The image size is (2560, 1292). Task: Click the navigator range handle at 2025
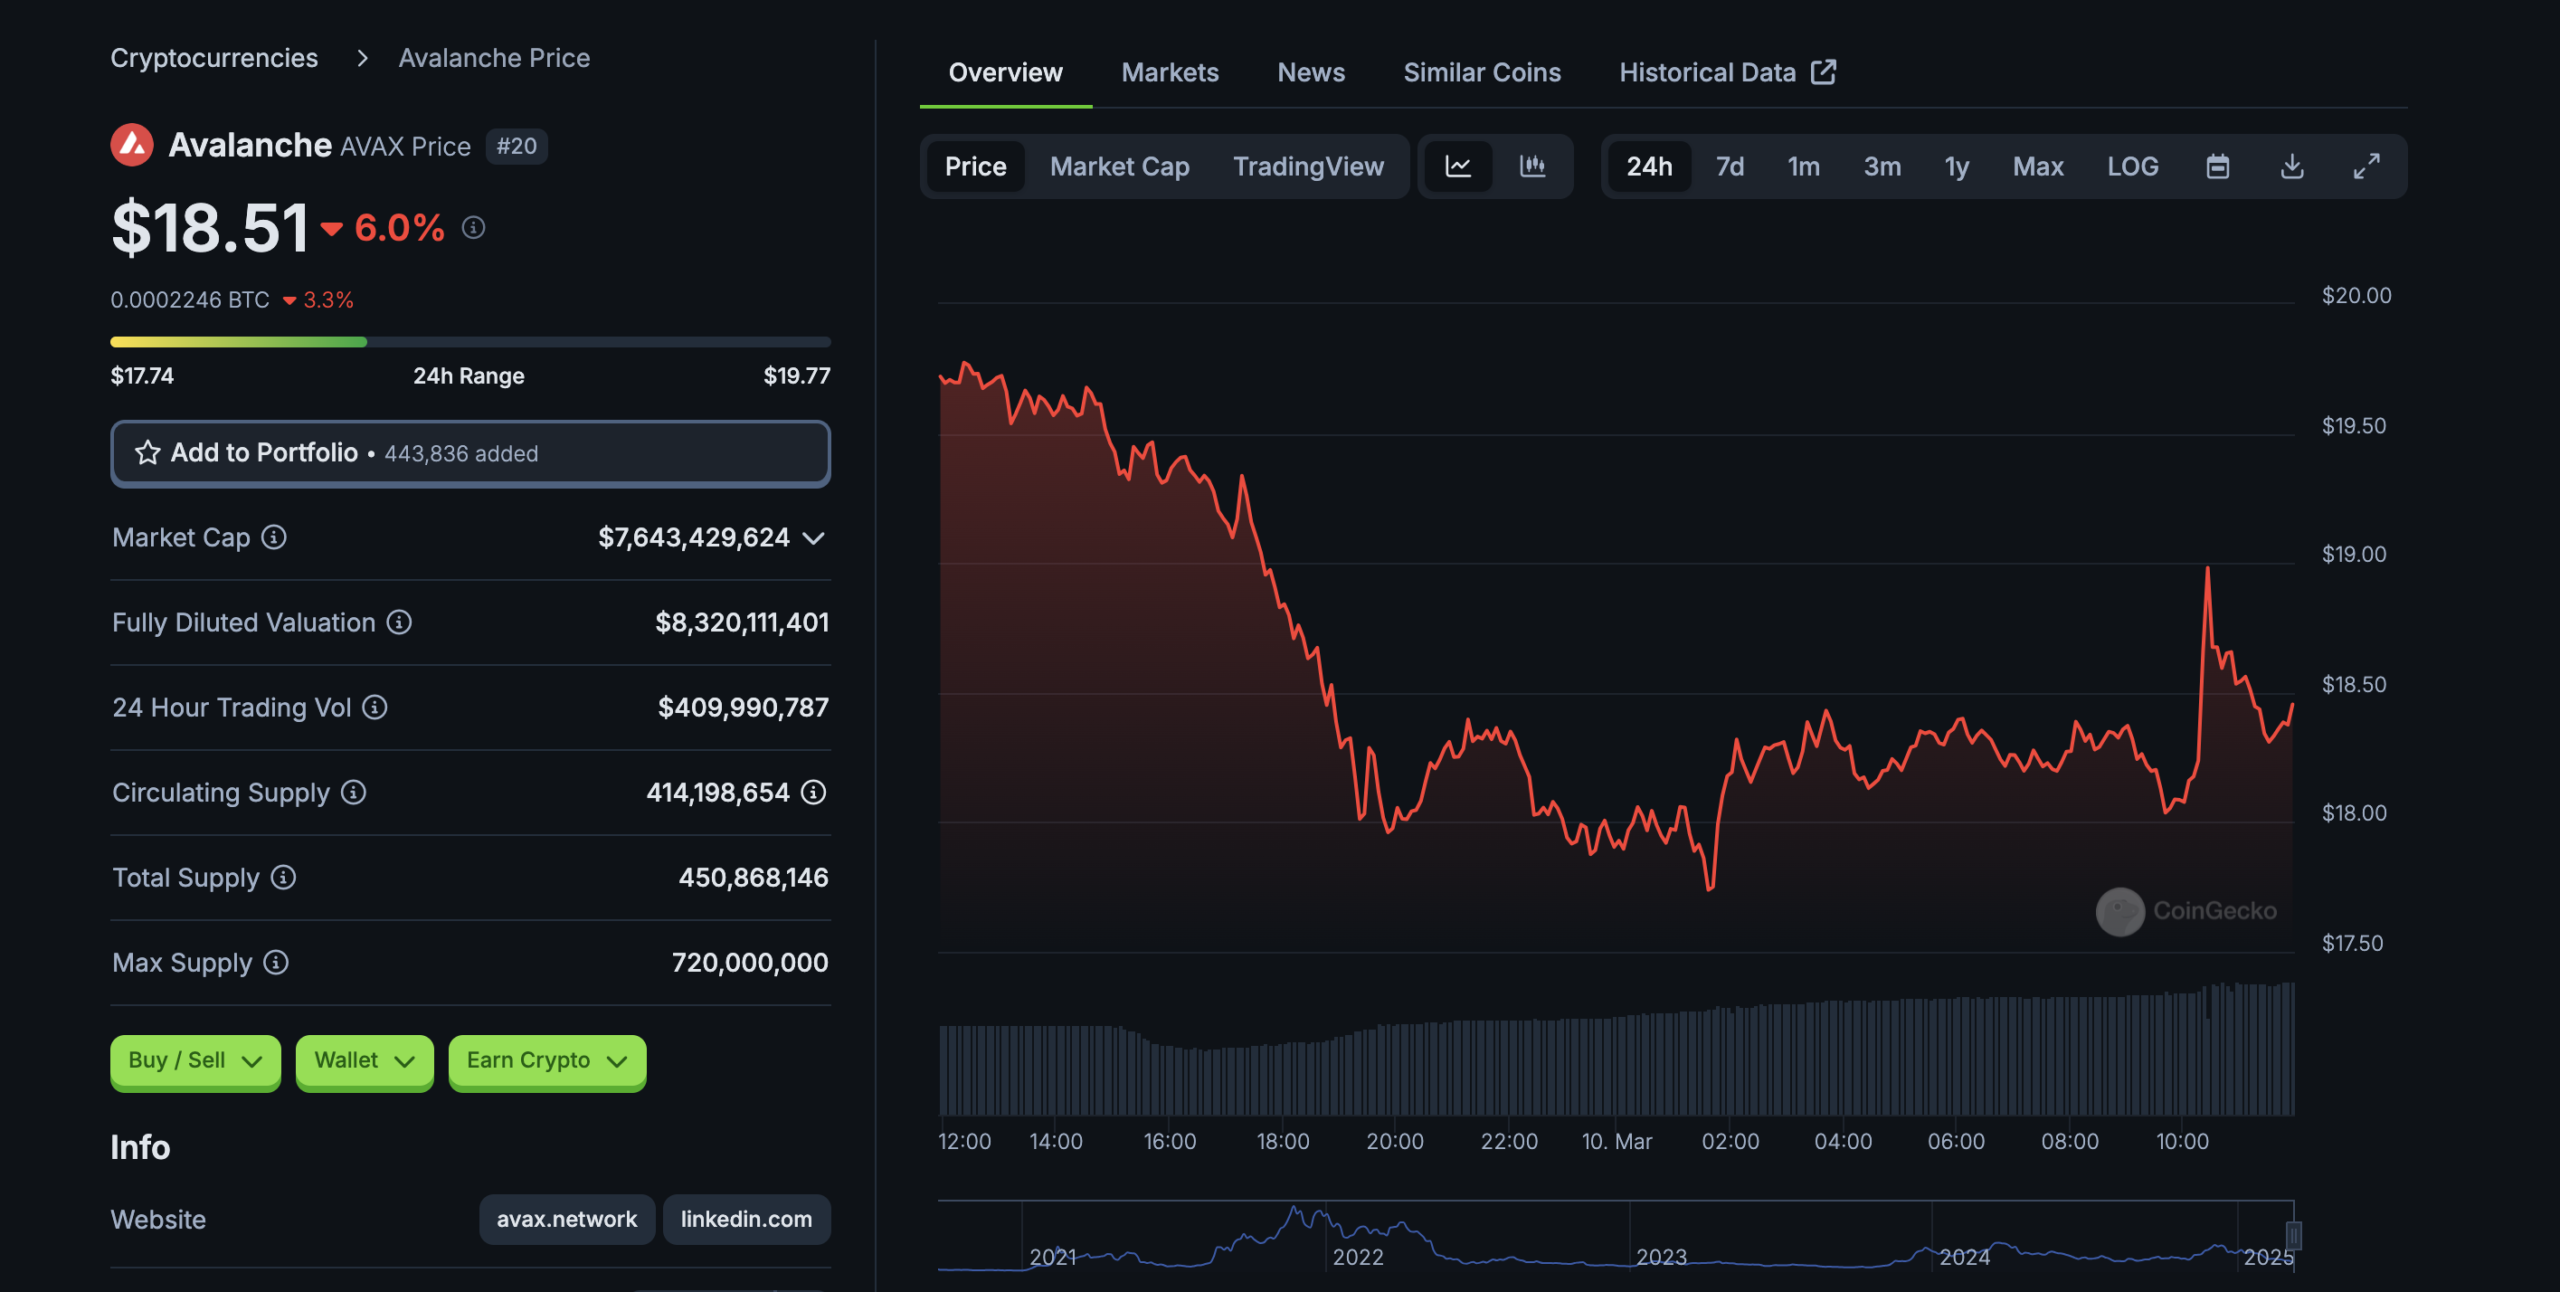pyautogui.click(x=2294, y=1236)
